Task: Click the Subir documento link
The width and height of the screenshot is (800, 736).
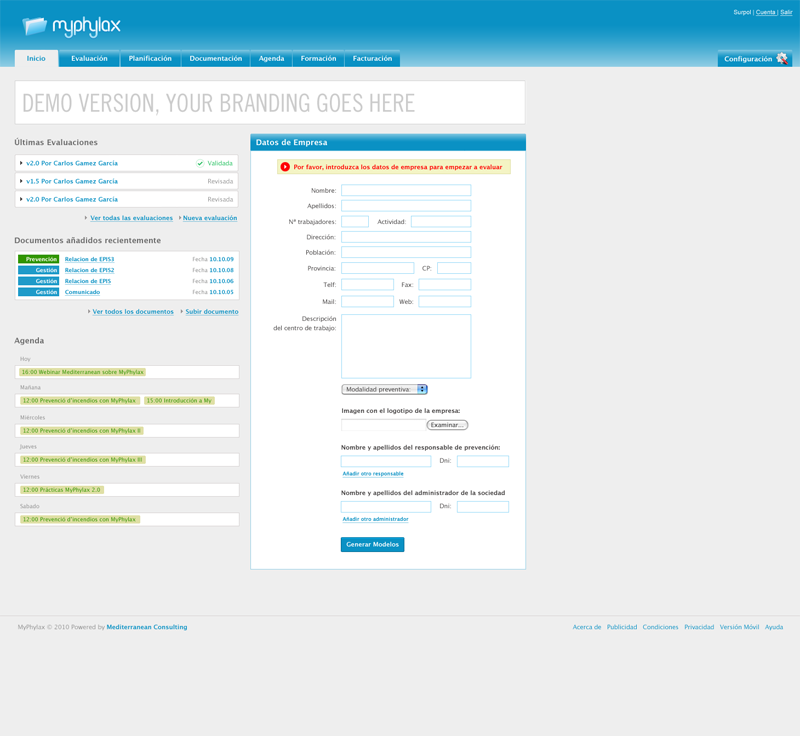Action: pyautogui.click(x=212, y=312)
